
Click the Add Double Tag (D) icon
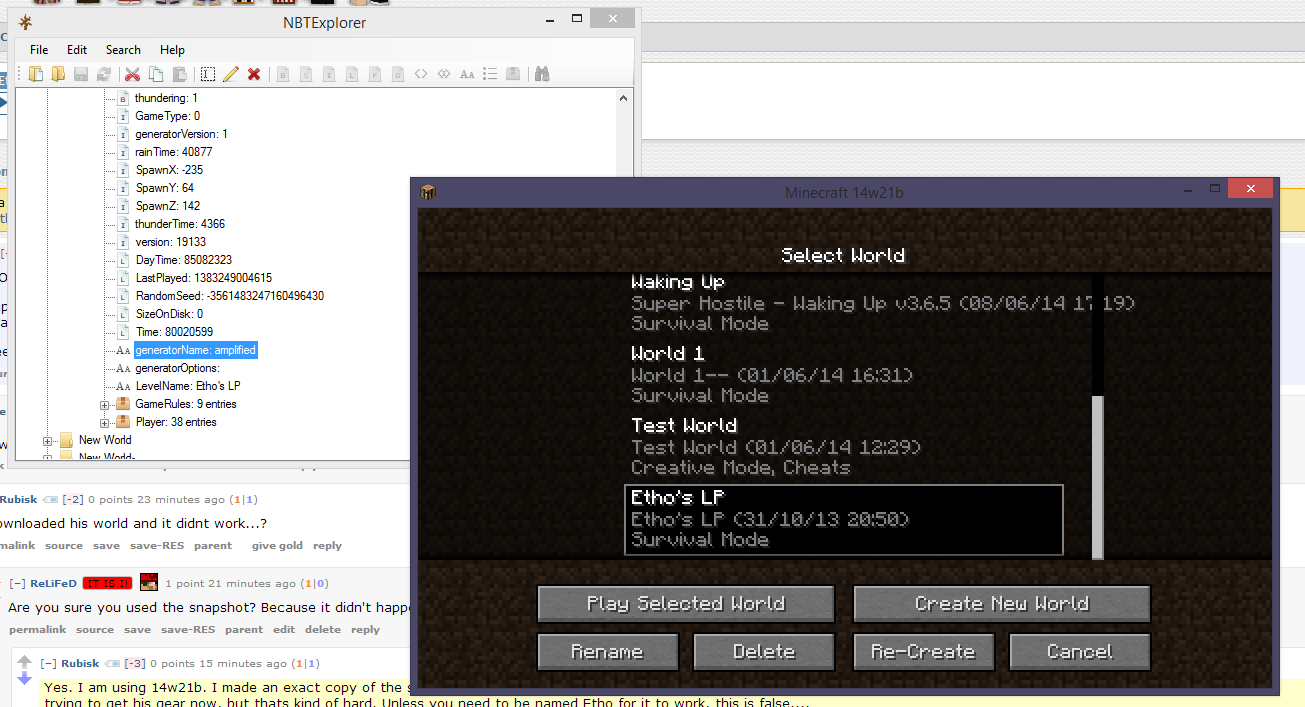point(398,74)
